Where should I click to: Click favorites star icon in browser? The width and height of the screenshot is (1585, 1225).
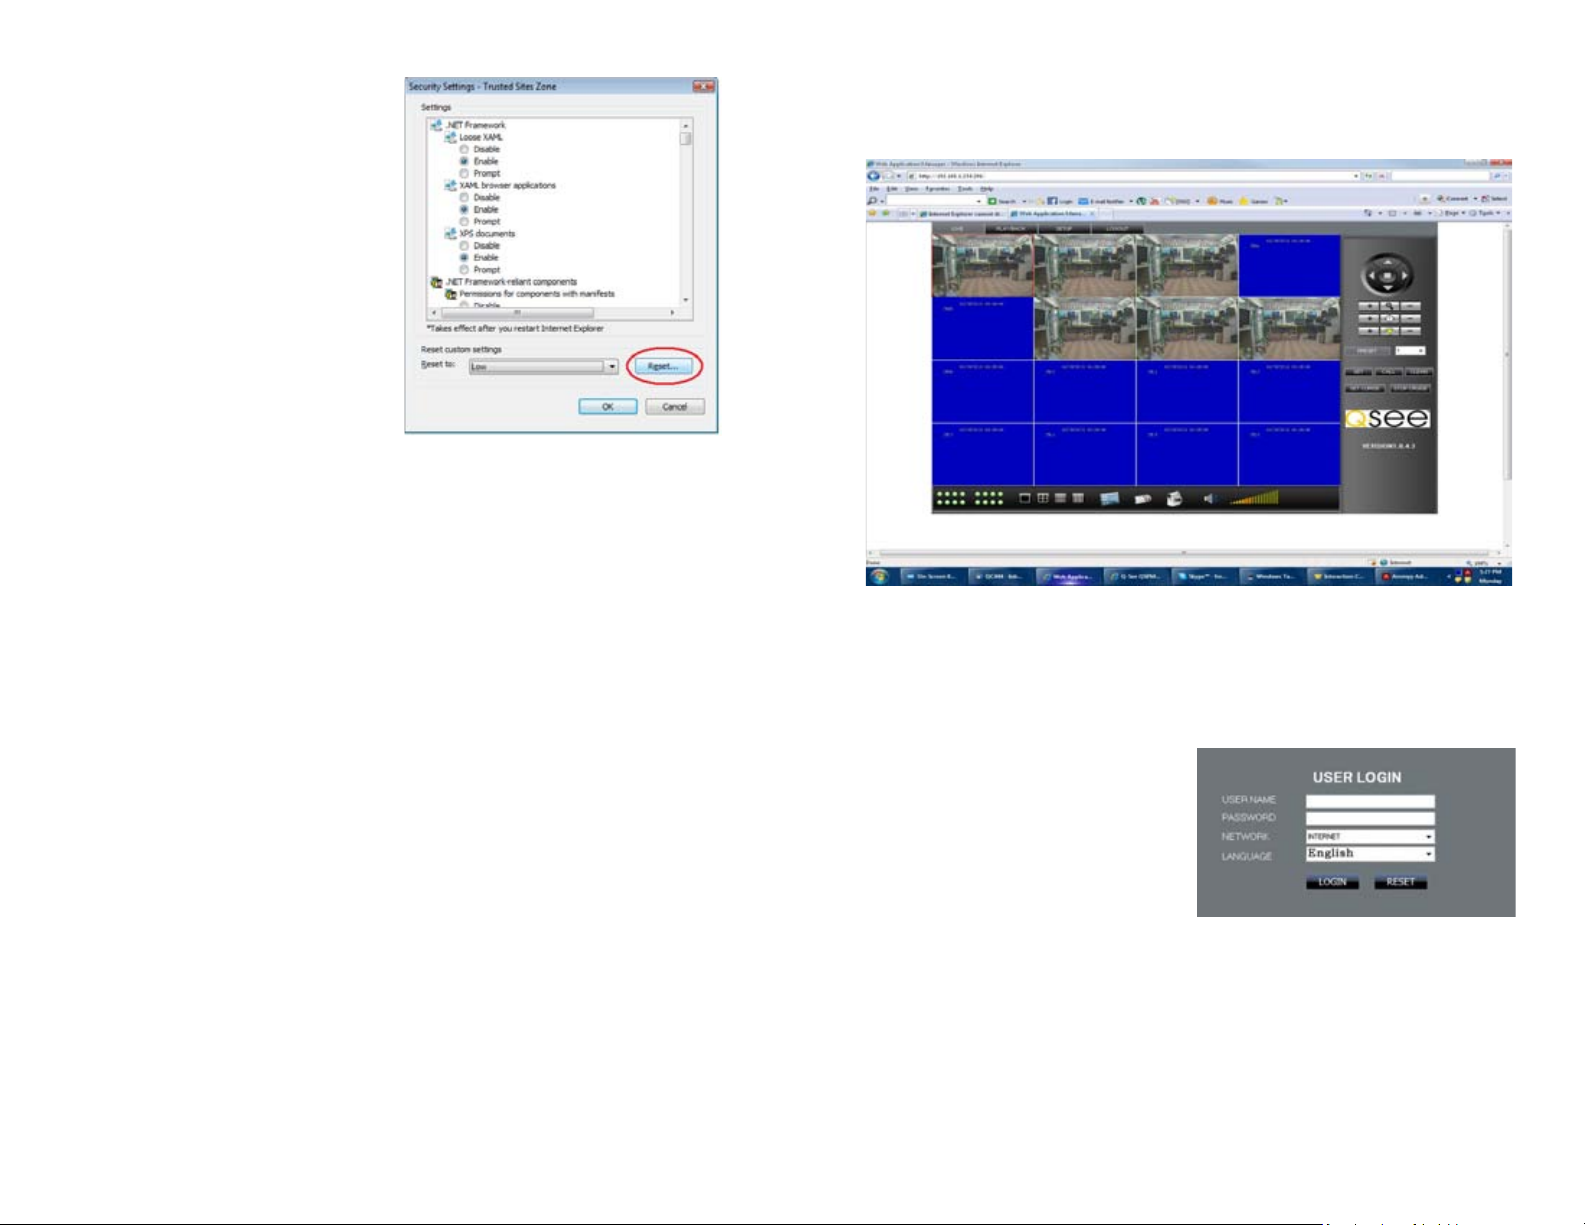tap(872, 213)
